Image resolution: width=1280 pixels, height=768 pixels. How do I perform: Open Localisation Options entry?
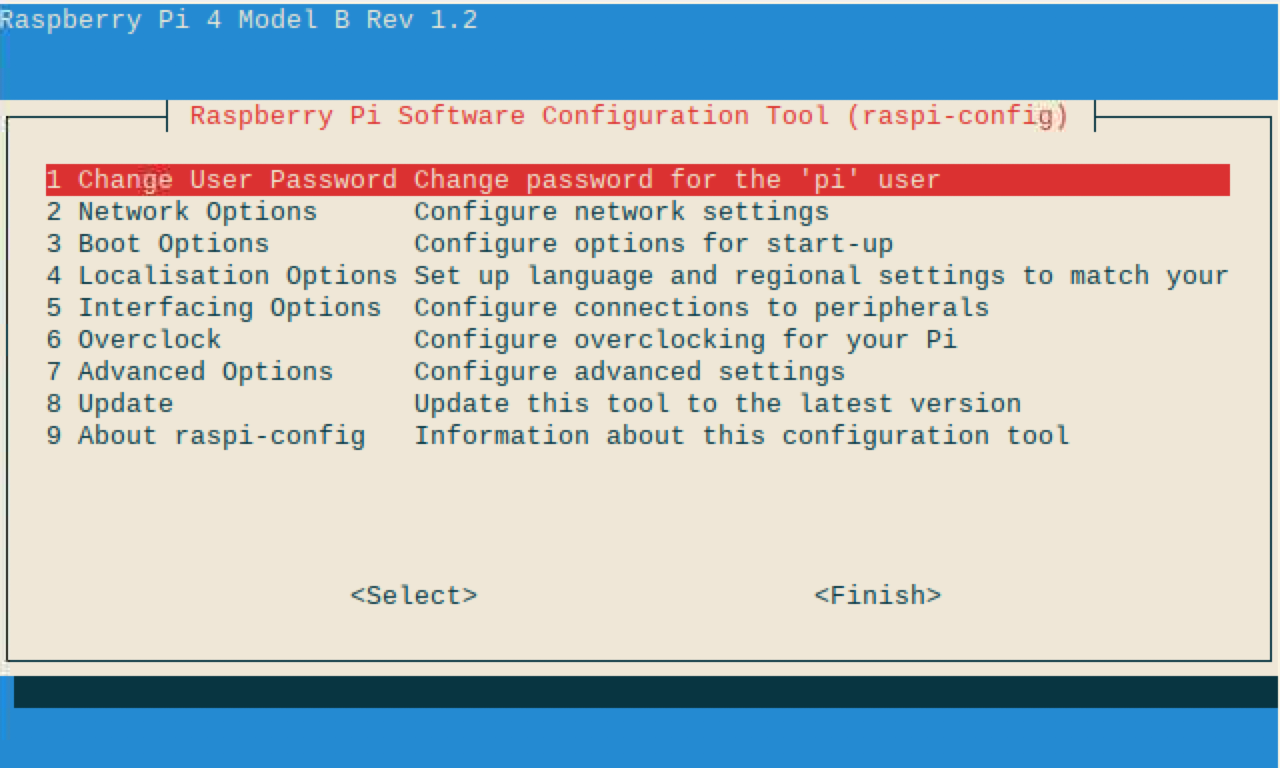(638, 276)
